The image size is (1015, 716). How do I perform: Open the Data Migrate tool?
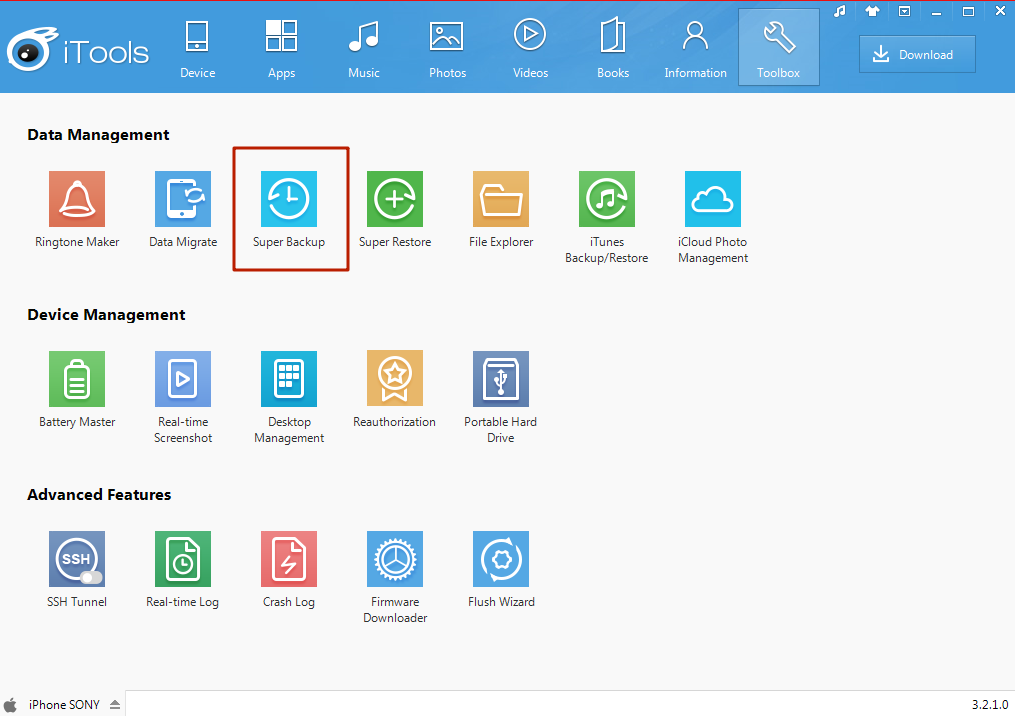click(x=183, y=199)
